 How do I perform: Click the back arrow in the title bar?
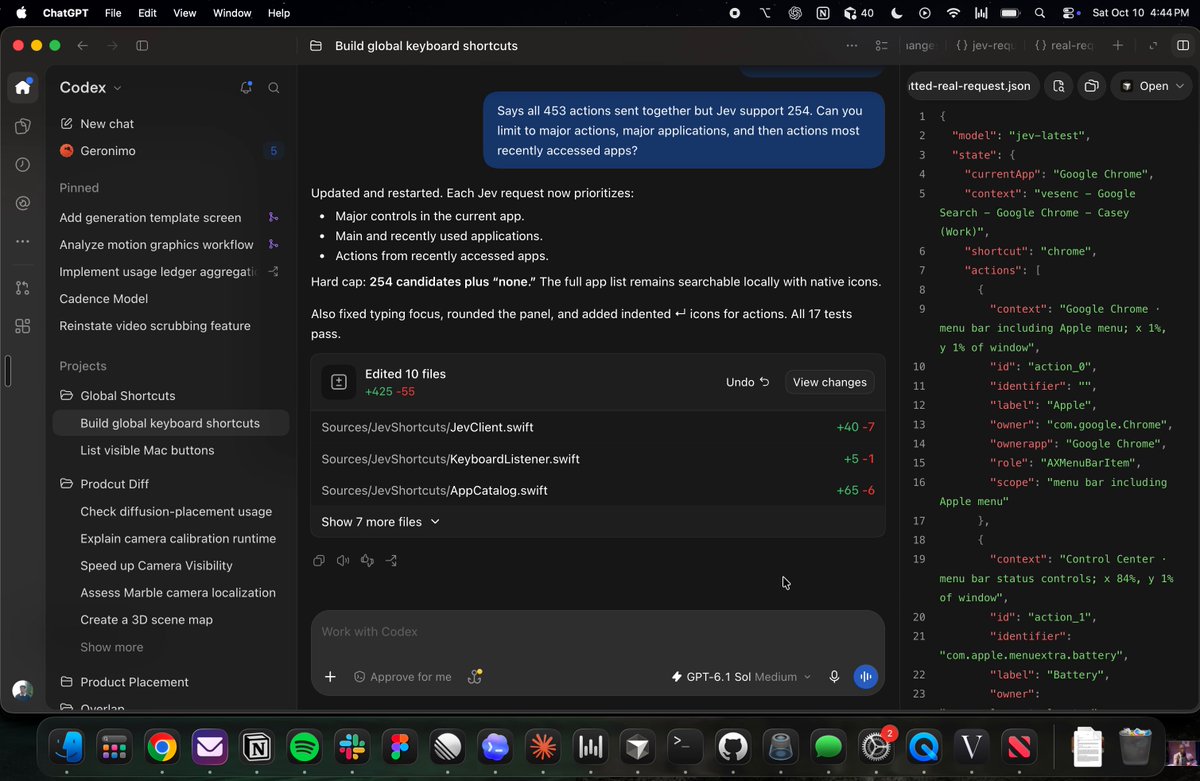83,46
